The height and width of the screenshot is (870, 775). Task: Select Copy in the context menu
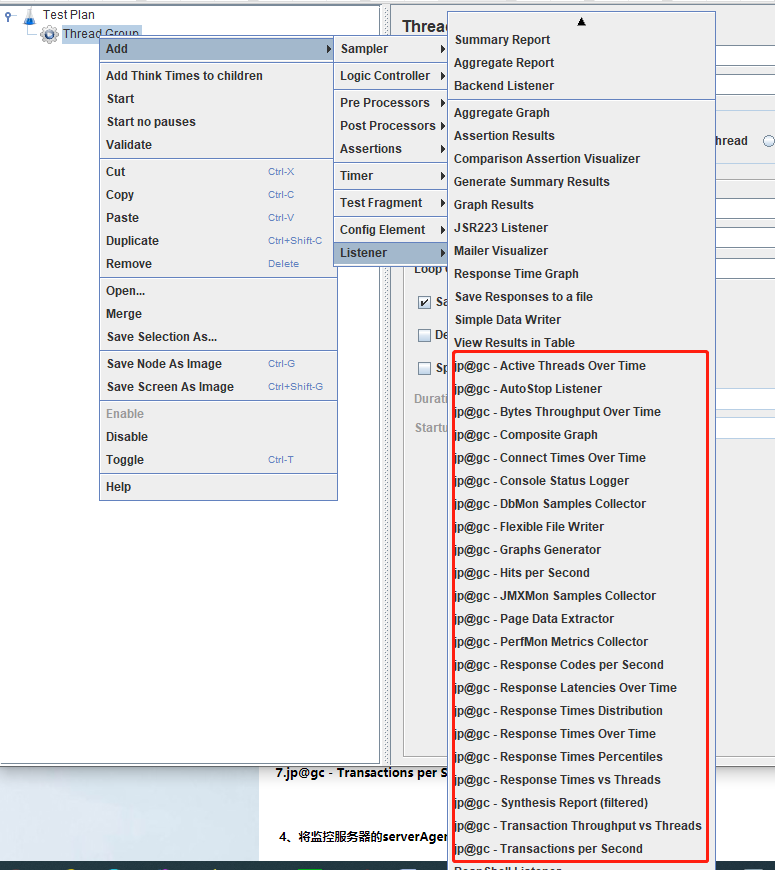218,195
